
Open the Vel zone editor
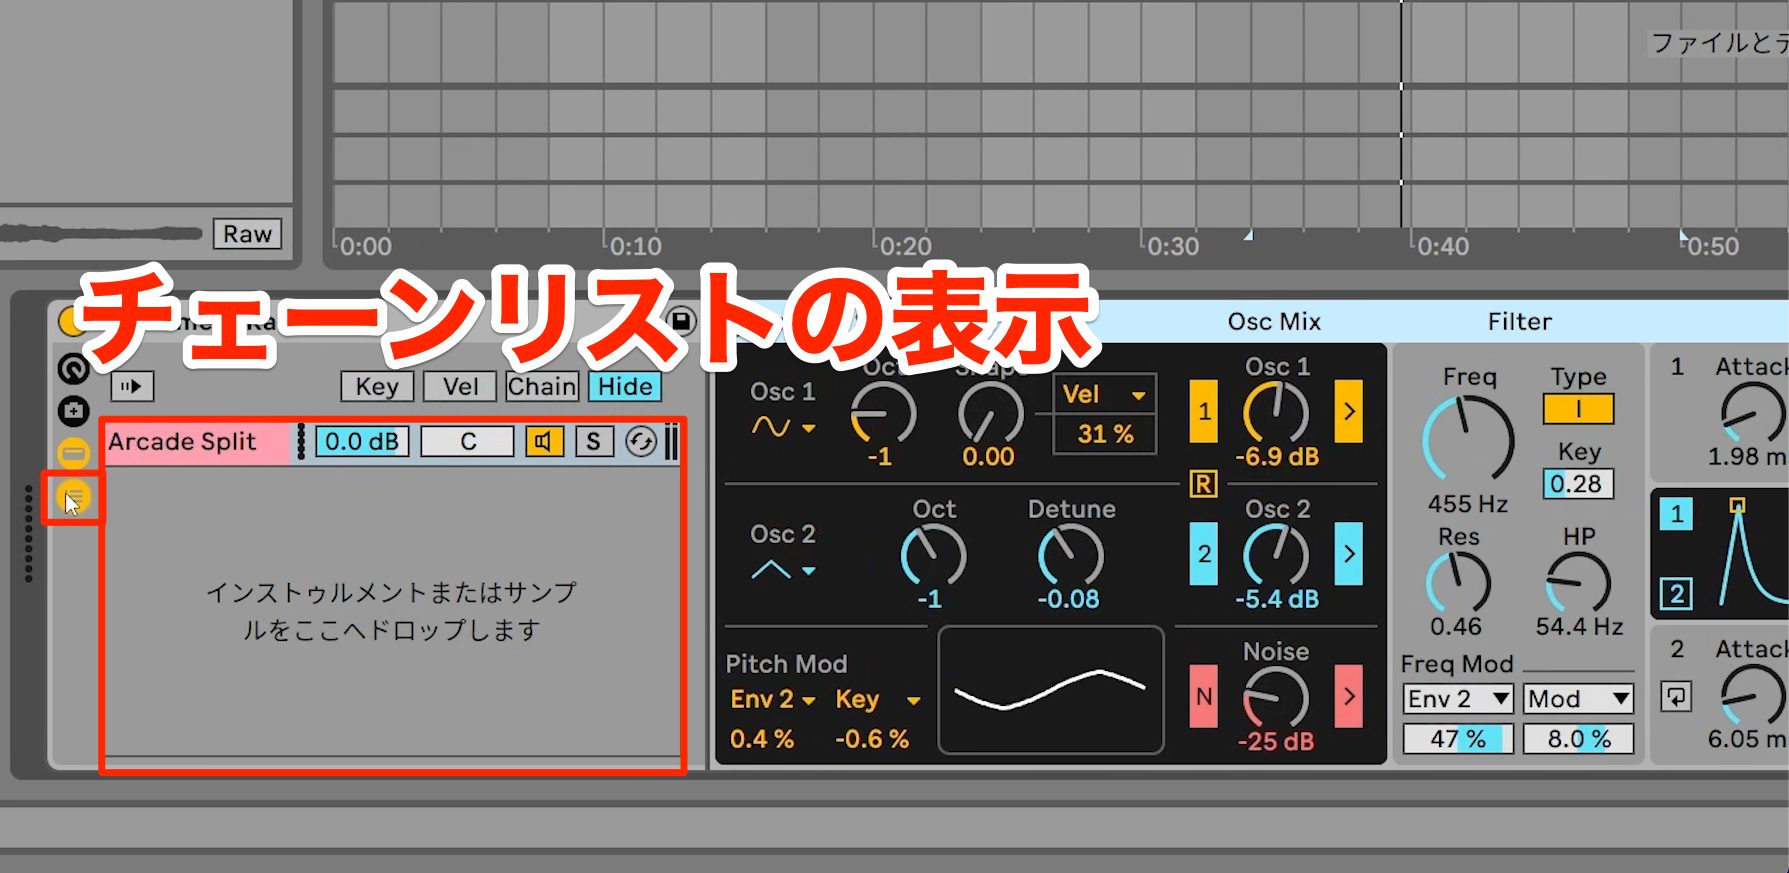tap(460, 387)
